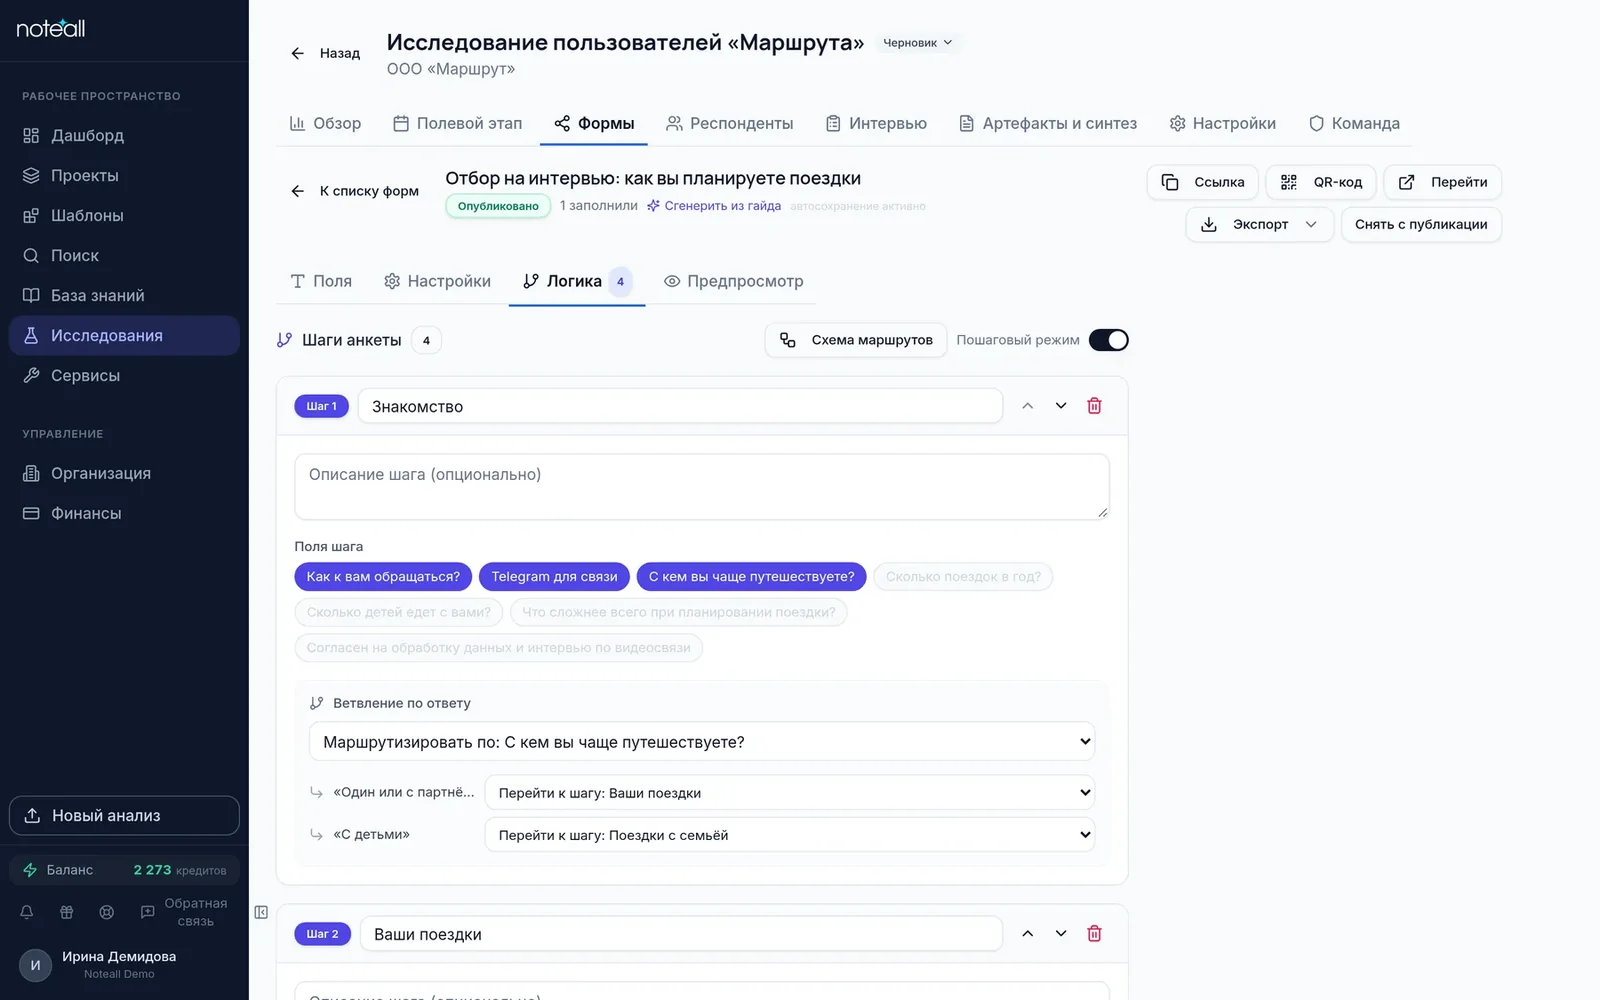Go back to «К списку форм»

coord(354,191)
